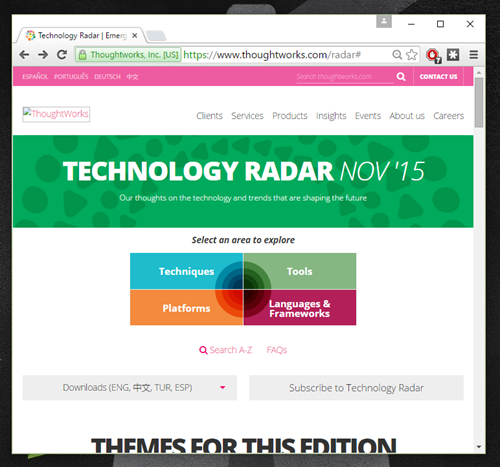Click the white search magnifier in pink bar
Viewport: 500px width, 467px height.
(x=401, y=77)
